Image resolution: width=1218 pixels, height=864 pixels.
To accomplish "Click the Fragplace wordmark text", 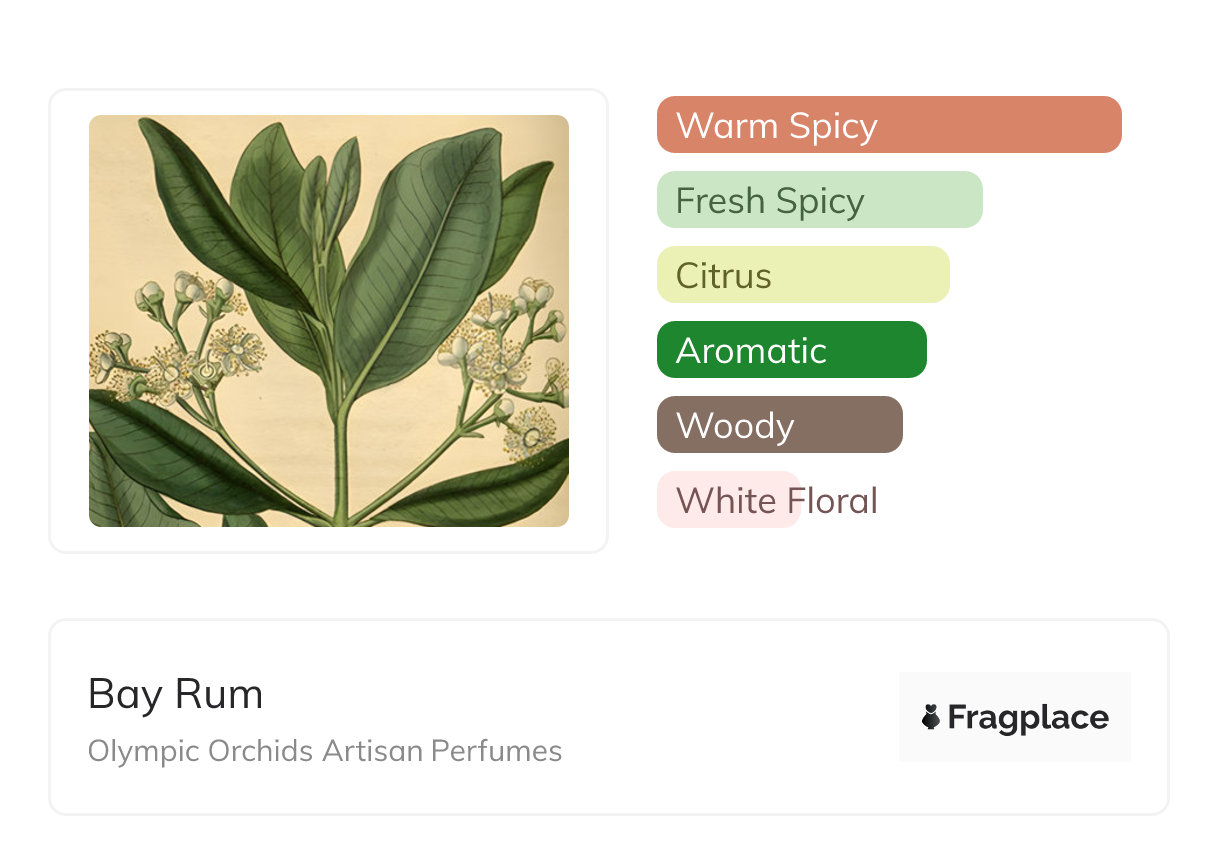I will pos(1028,717).
